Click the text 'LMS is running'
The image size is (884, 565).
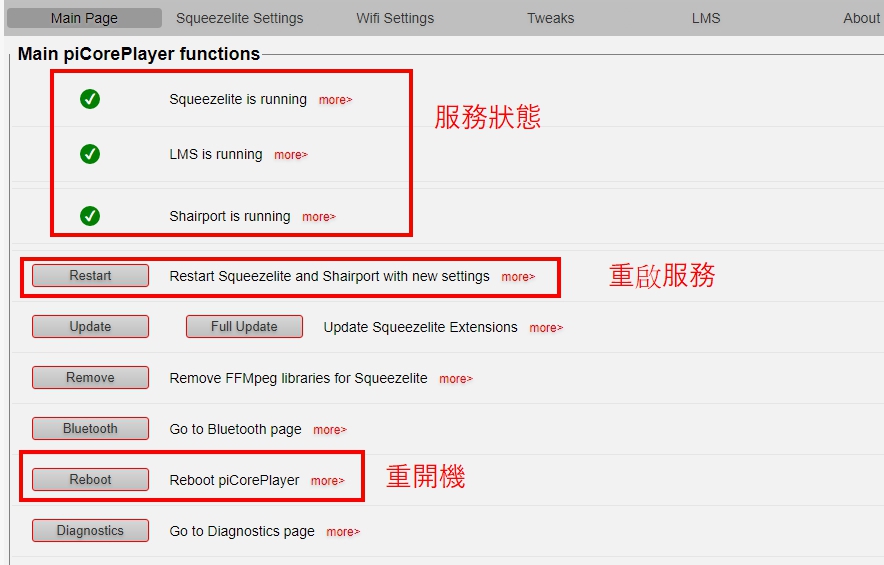pos(216,154)
